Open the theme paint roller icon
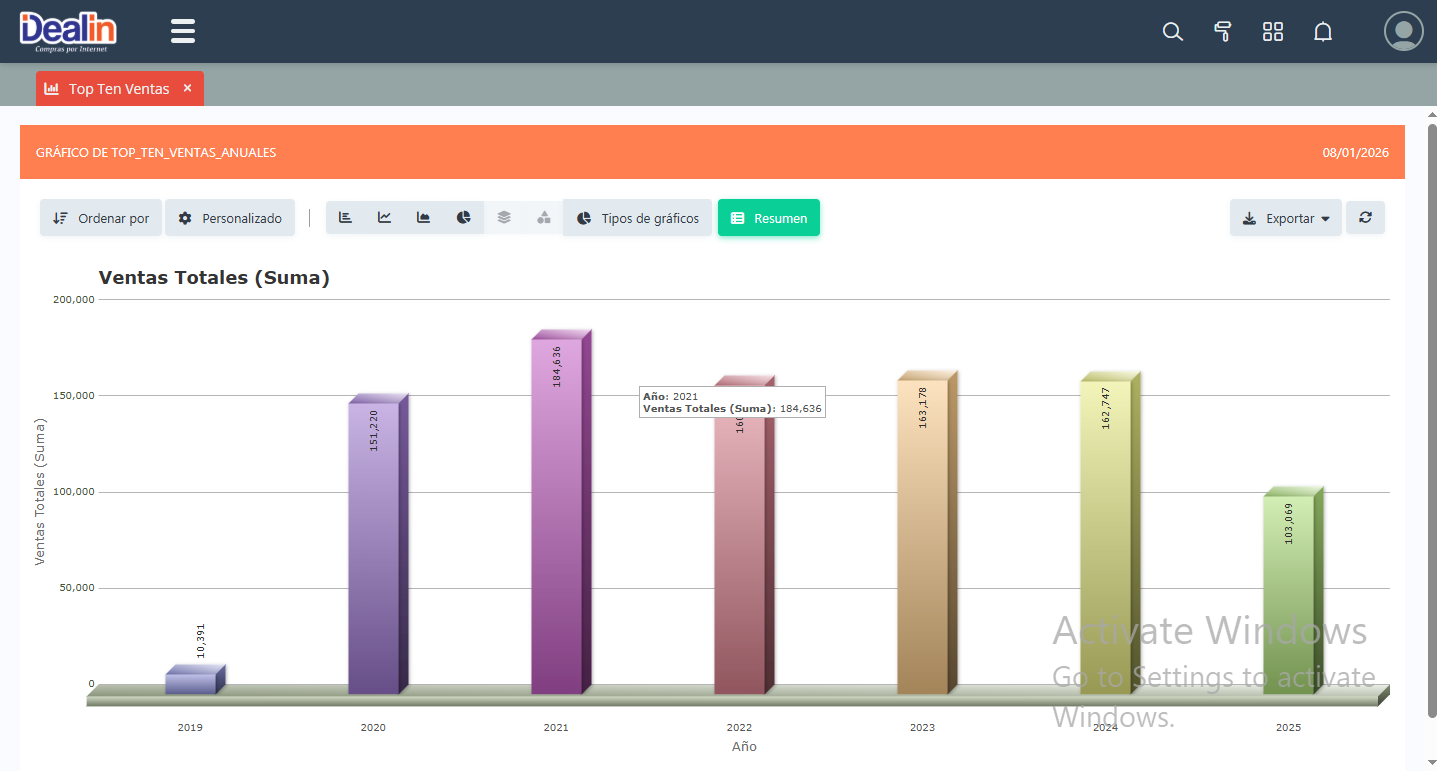 pos(1222,32)
